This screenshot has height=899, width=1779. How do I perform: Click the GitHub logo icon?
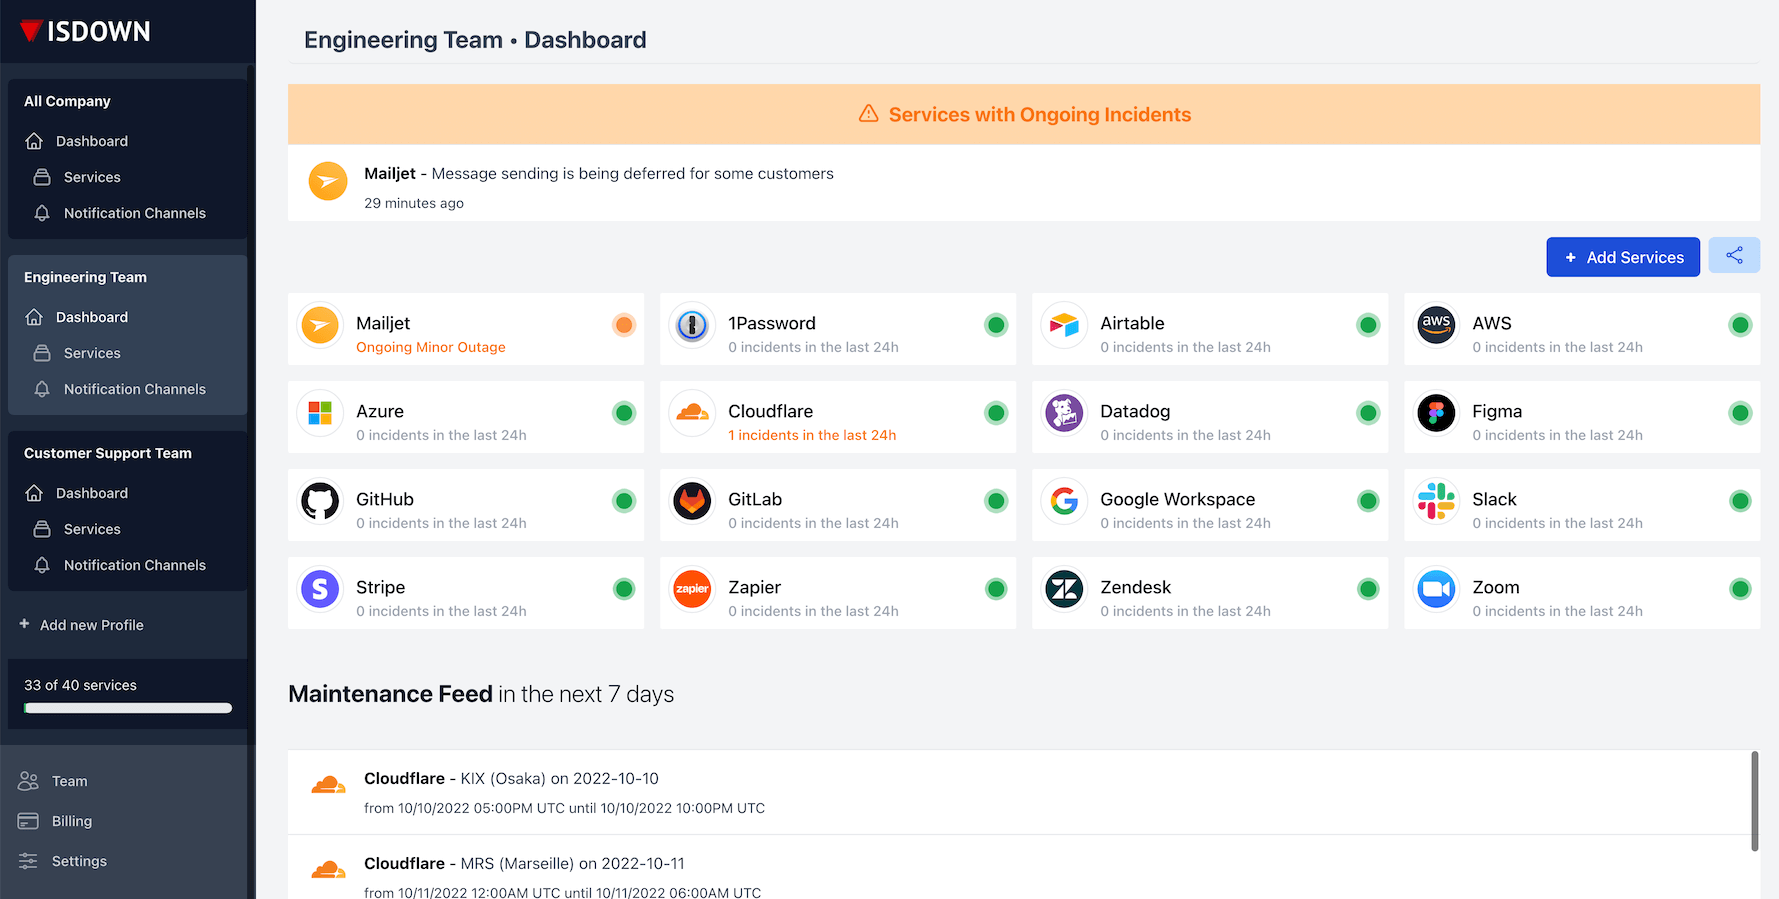coord(320,501)
